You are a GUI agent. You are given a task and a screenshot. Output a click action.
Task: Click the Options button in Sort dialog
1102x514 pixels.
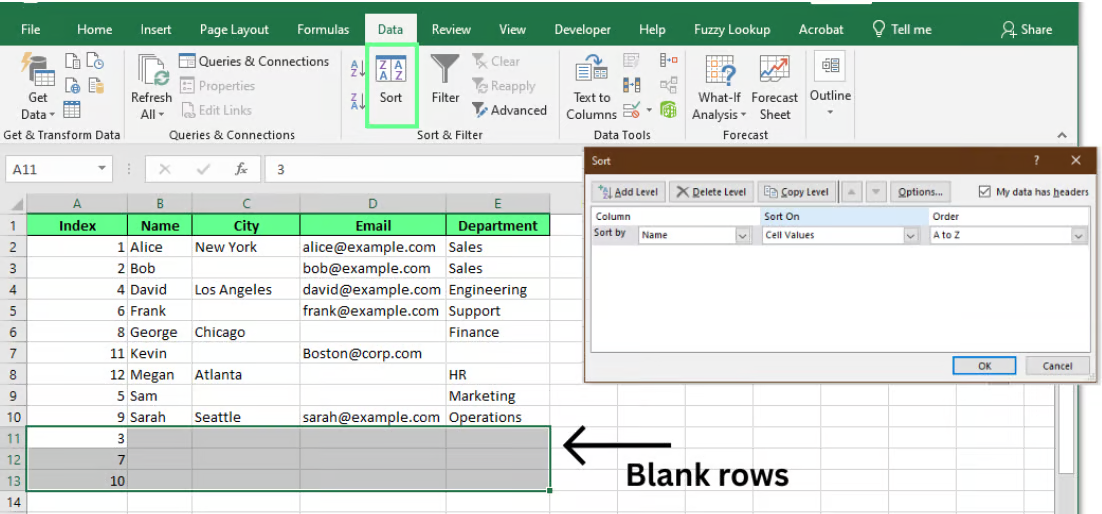coord(918,192)
